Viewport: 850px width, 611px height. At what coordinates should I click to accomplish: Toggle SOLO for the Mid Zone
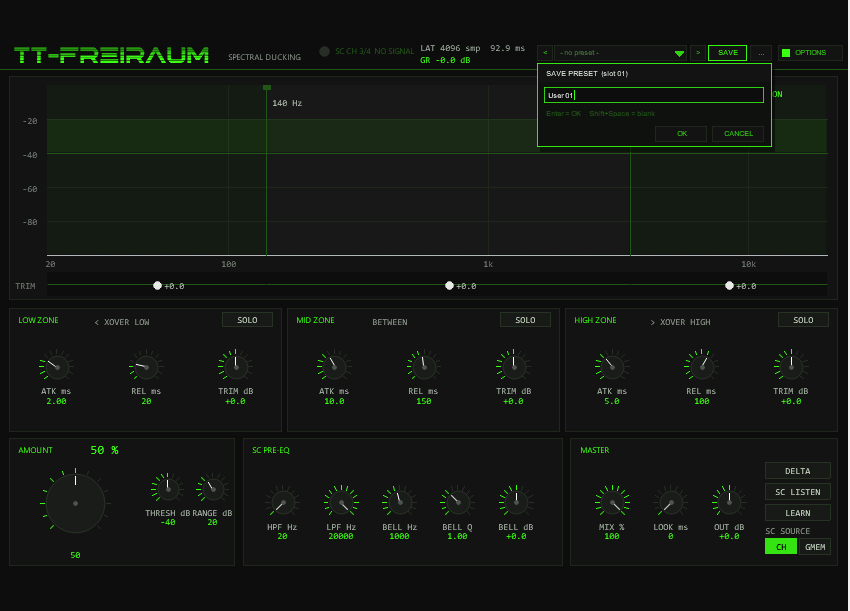pos(525,320)
